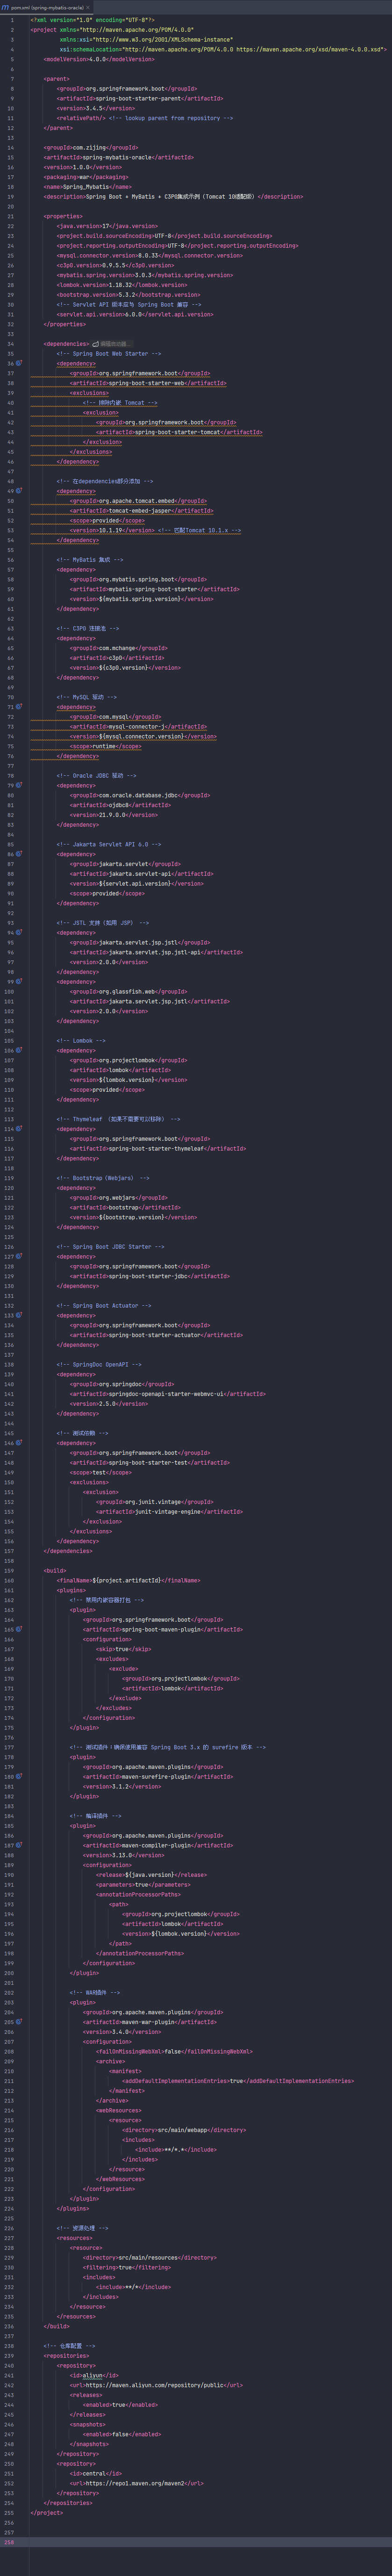Click gutter icon on line 180 maven-surefire-plugin

click(19, 1776)
